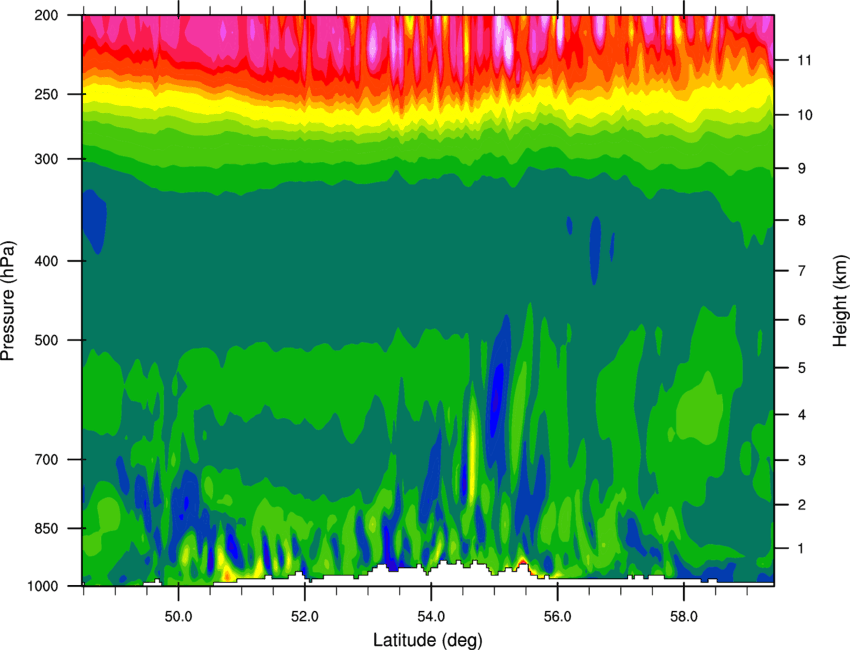850x650 pixels.
Task: Click the 'Height (km)' axis title
Action: tap(840, 301)
